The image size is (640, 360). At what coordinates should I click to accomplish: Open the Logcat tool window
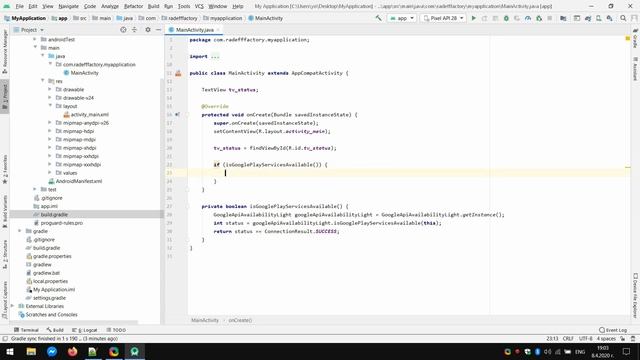(x=85, y=330)
